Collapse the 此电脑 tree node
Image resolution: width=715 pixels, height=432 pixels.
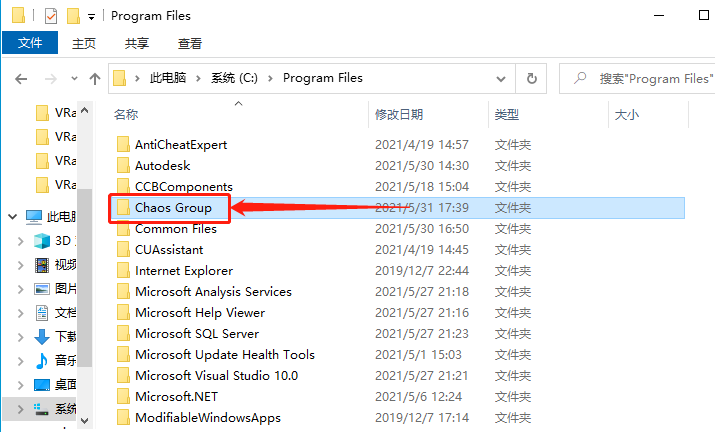(x=13, y=217)
